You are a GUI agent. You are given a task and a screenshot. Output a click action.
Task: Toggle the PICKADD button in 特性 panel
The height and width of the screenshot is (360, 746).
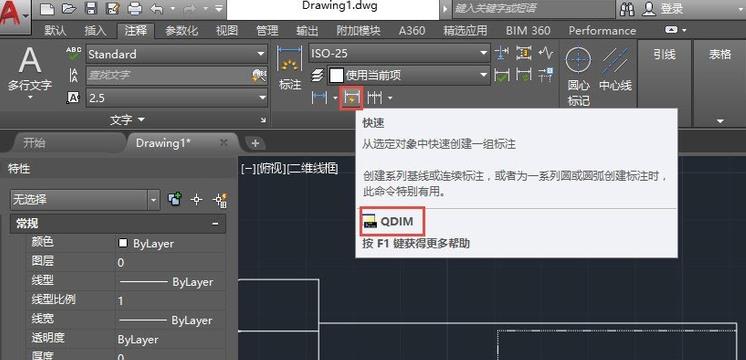coord(175,200)
